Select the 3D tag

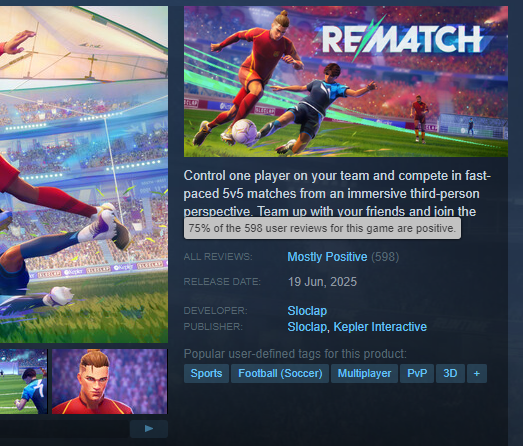450,373
